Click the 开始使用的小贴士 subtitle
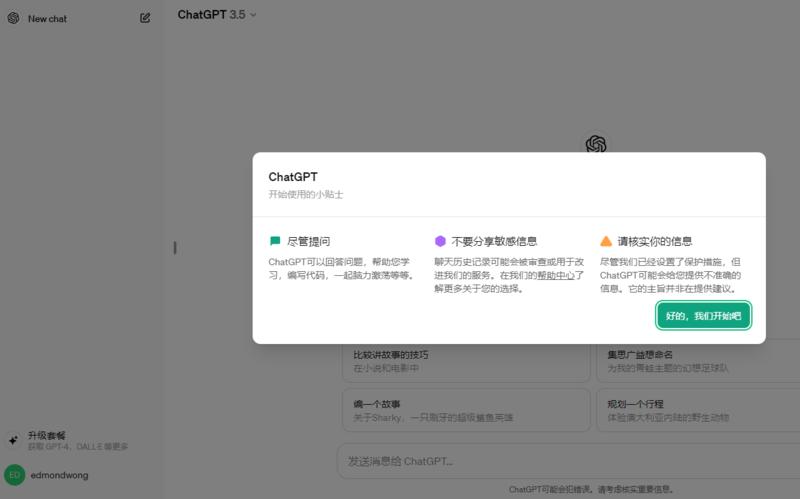Image resolution: width=800 pixels, height=499 pixels. click(x=306, y=194)
